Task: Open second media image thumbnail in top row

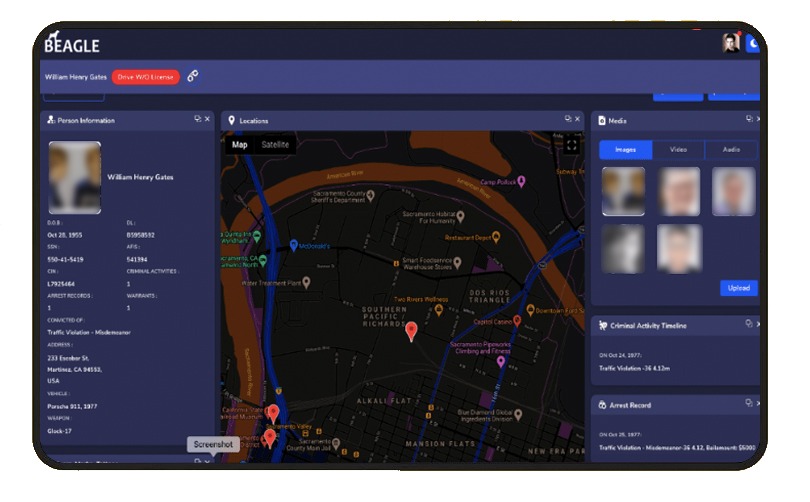Action: point(679,191)
